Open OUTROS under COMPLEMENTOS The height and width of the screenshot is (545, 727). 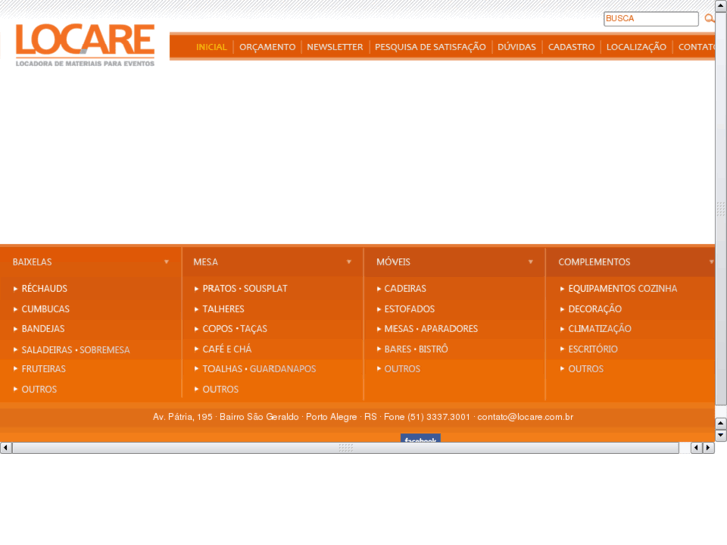(x=586, y=369)
